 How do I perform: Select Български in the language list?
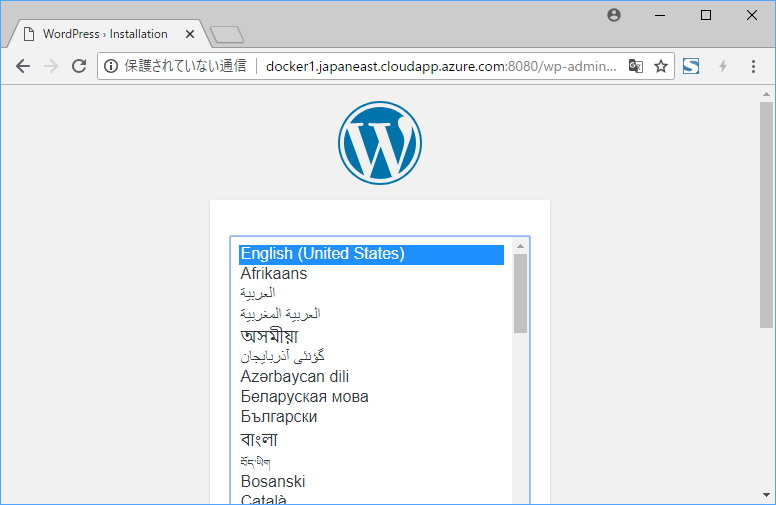(x=372, y=417)
